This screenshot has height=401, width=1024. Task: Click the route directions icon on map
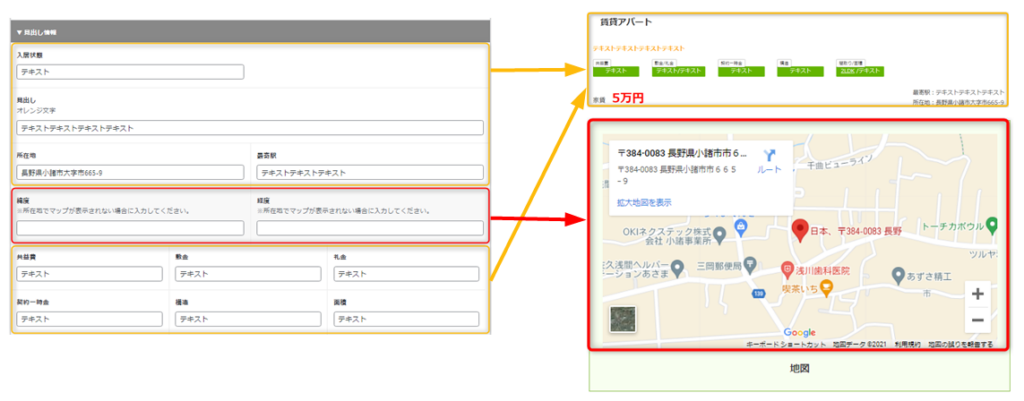(x=769, y=156)
